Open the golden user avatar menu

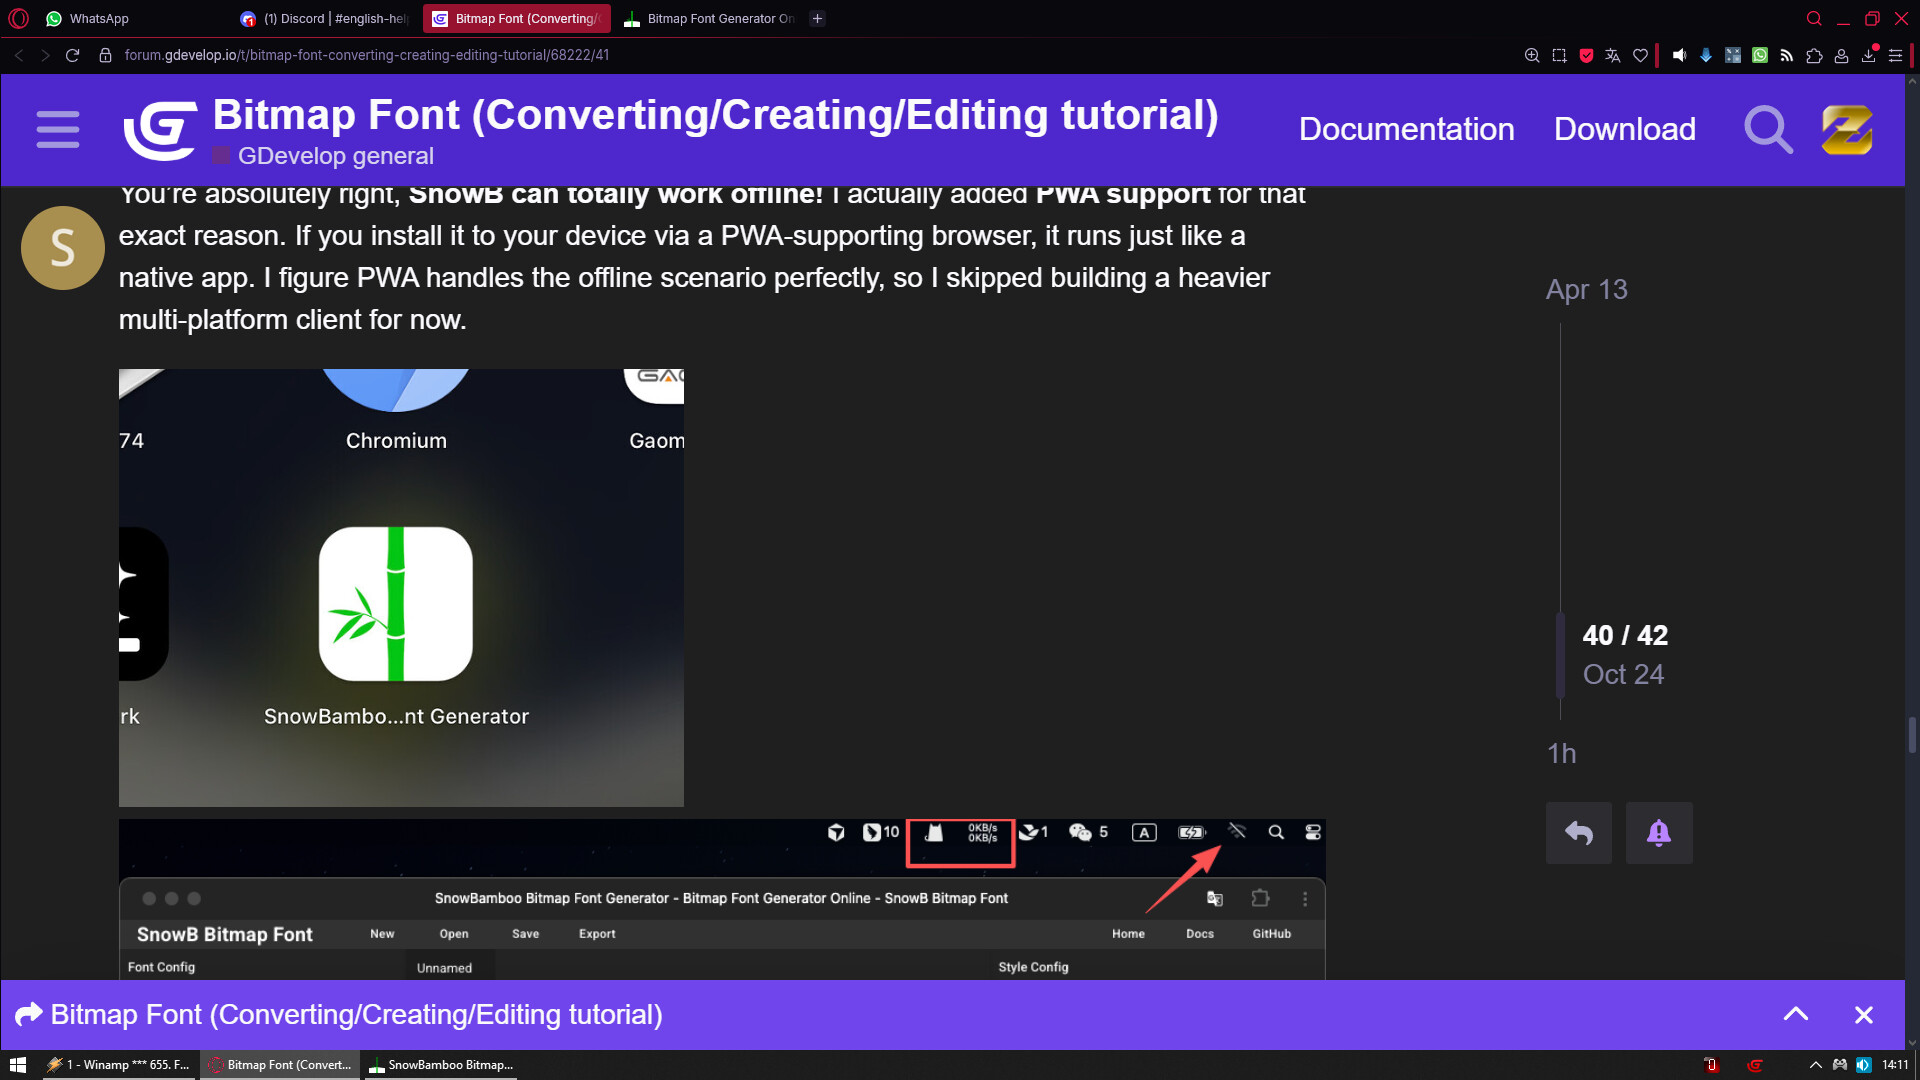click(x=1847, y=130)
